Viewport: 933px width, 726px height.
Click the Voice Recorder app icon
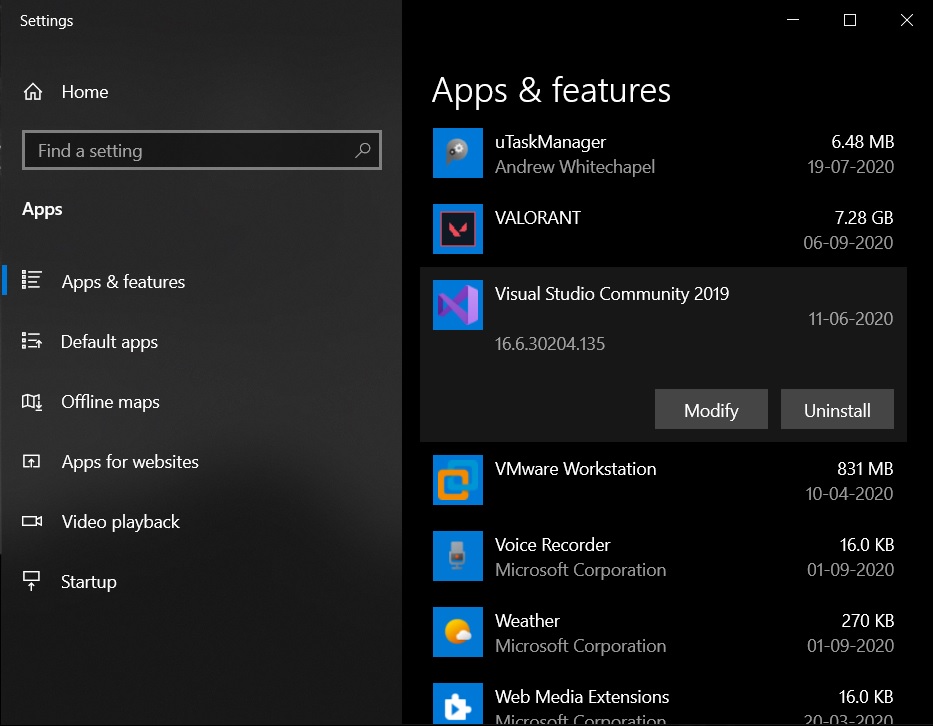click(x=458, y=556)
